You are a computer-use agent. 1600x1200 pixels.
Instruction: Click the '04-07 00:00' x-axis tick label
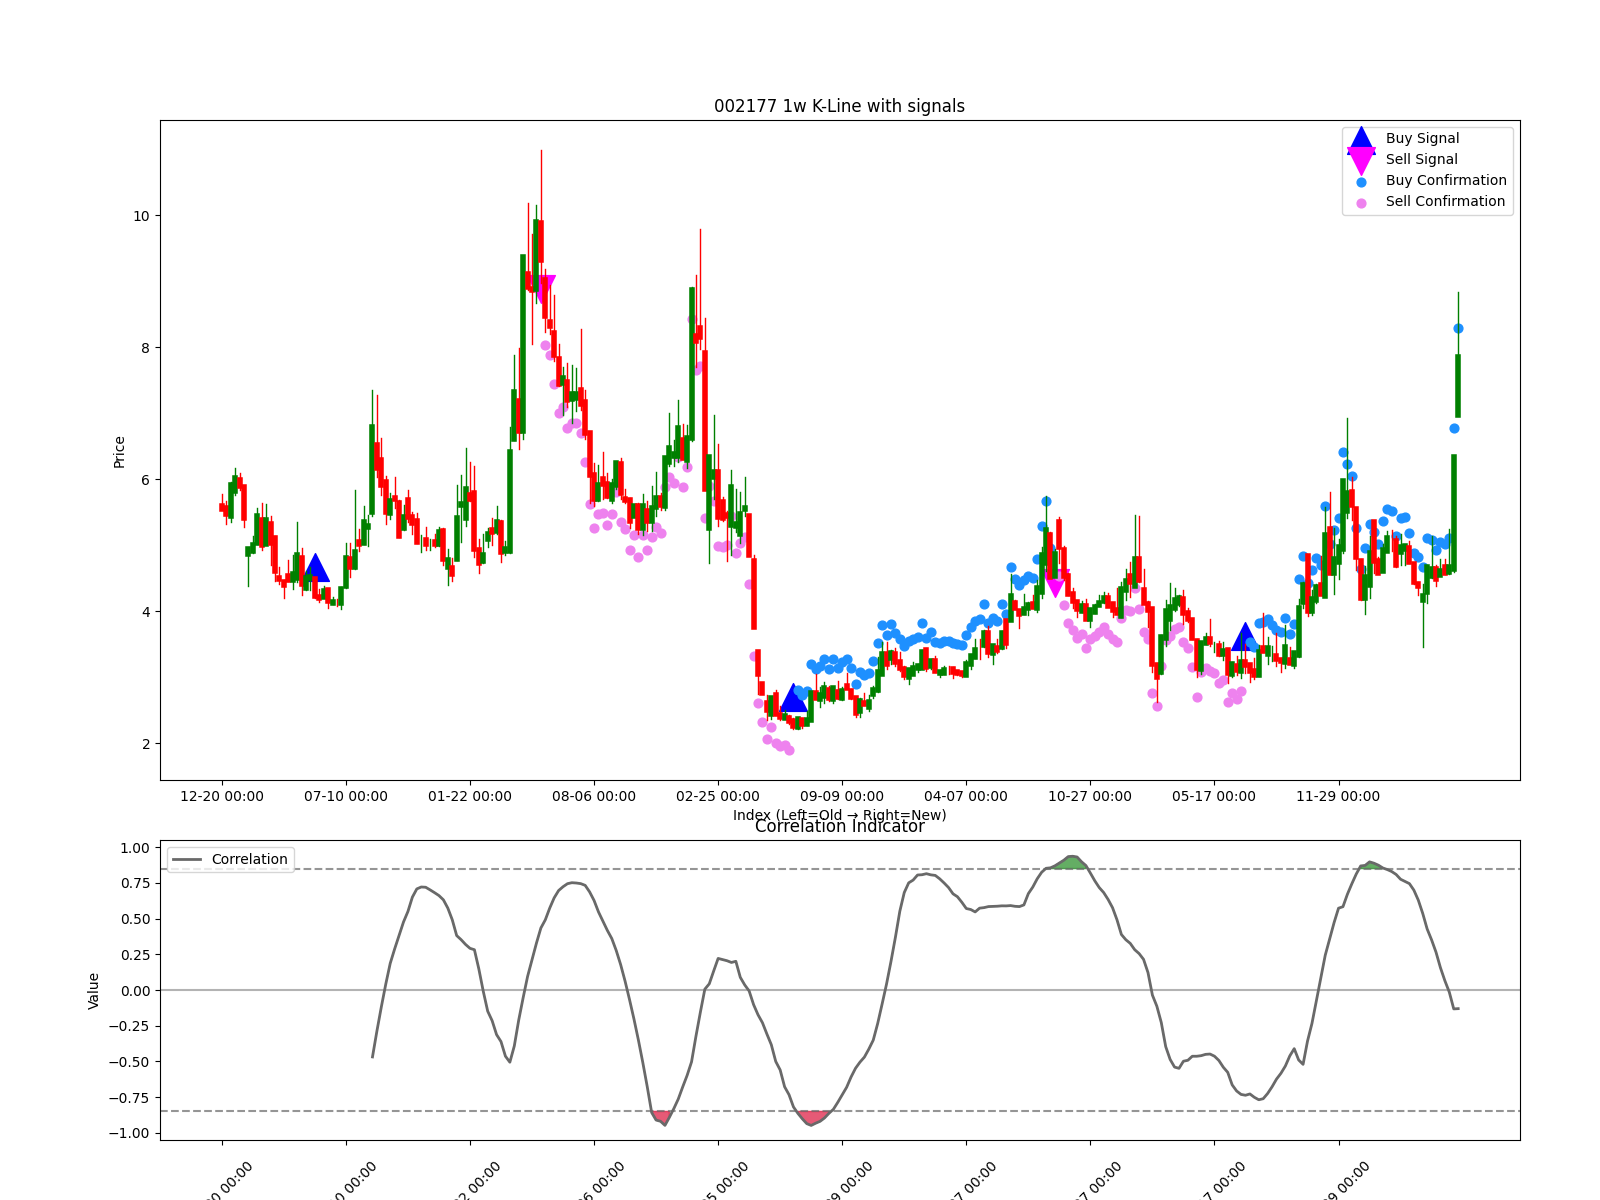tap(966, 796)
